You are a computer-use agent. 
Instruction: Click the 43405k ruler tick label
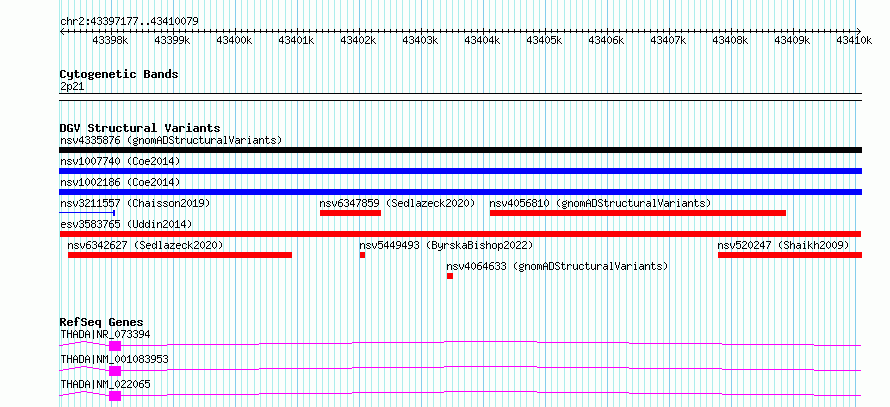[545, 40]
